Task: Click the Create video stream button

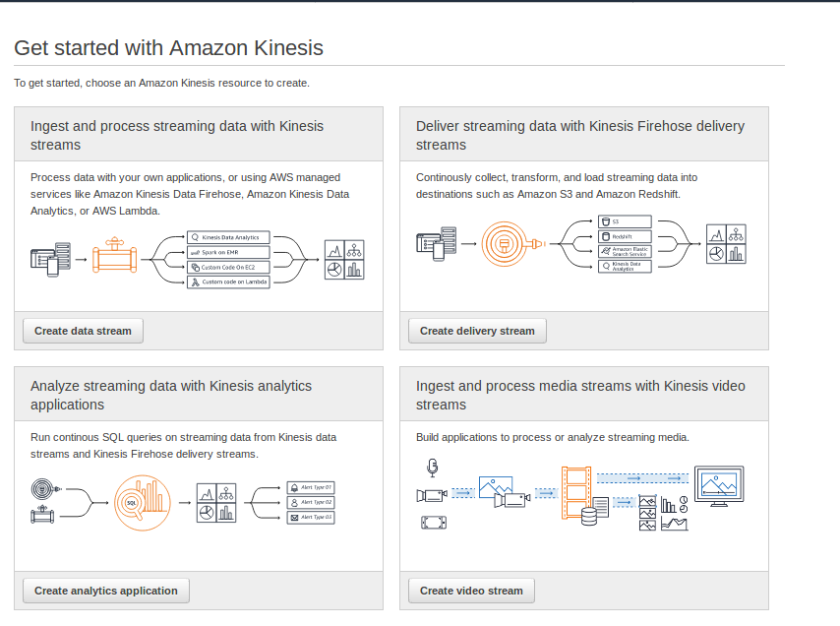Action: pyautogui.click(x=471, y=590)
